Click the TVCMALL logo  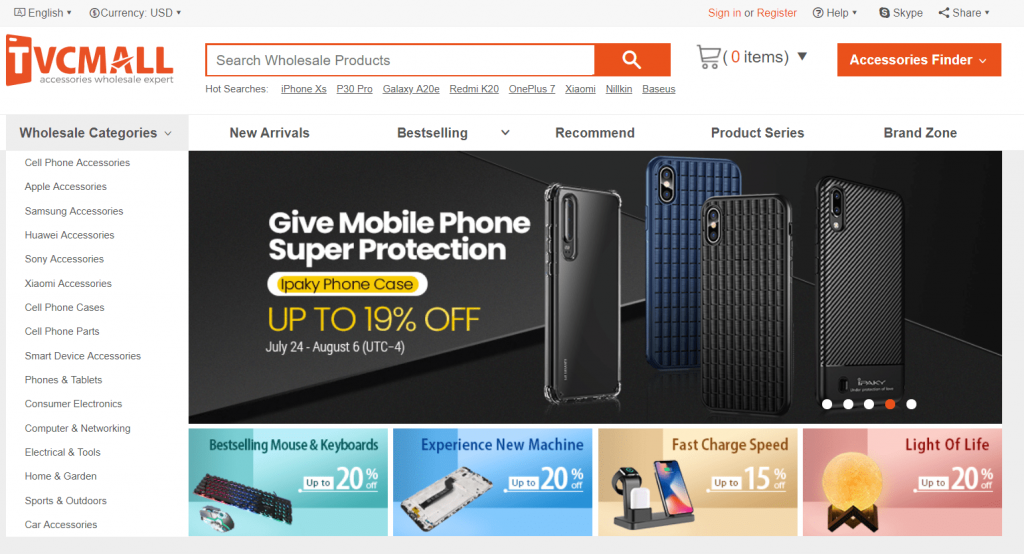90,60
